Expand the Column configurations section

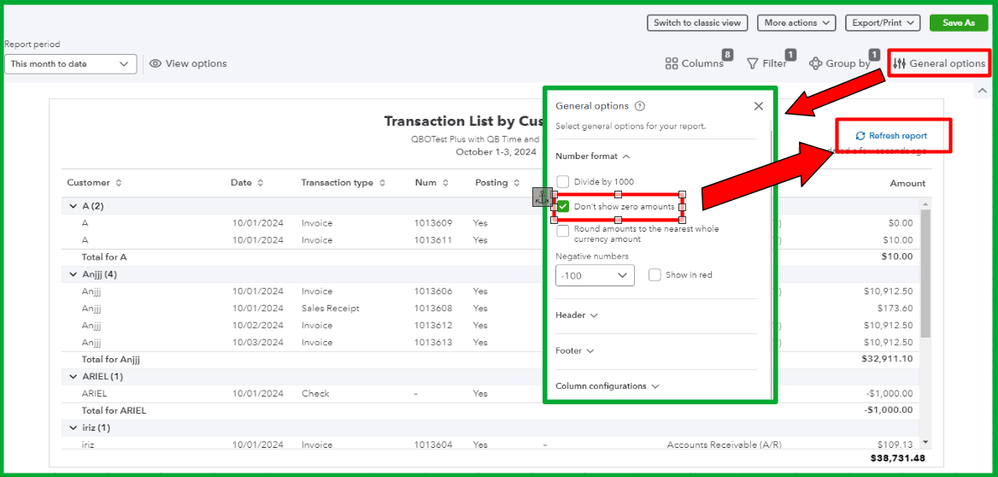(607, 386)
